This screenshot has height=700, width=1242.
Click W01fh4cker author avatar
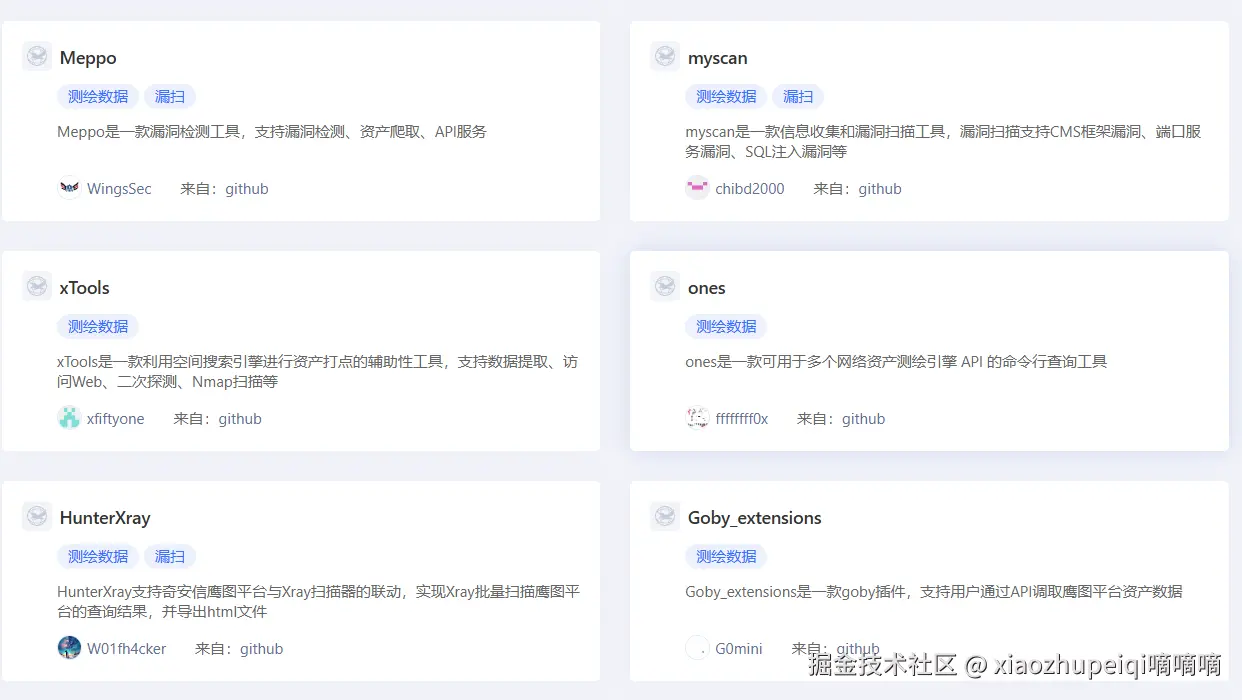69,648
